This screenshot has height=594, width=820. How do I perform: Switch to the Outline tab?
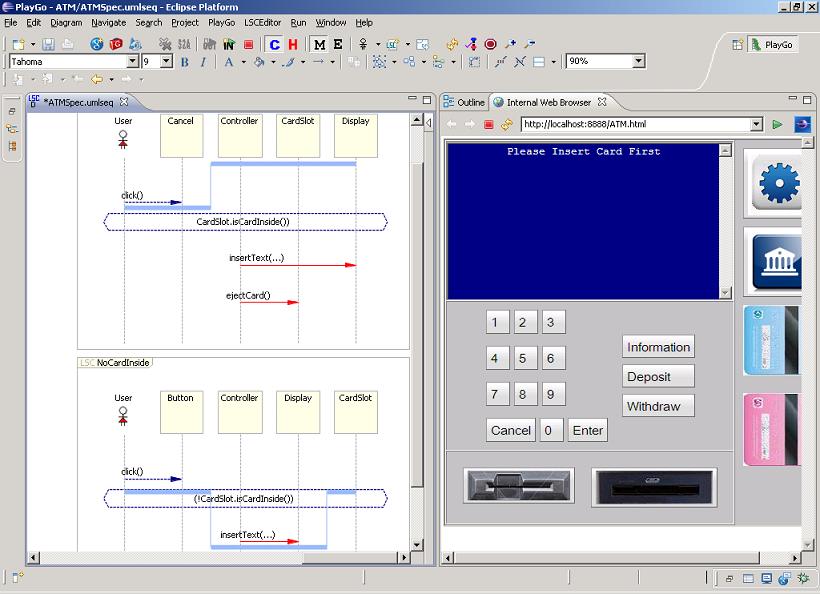tap(464, 102)
